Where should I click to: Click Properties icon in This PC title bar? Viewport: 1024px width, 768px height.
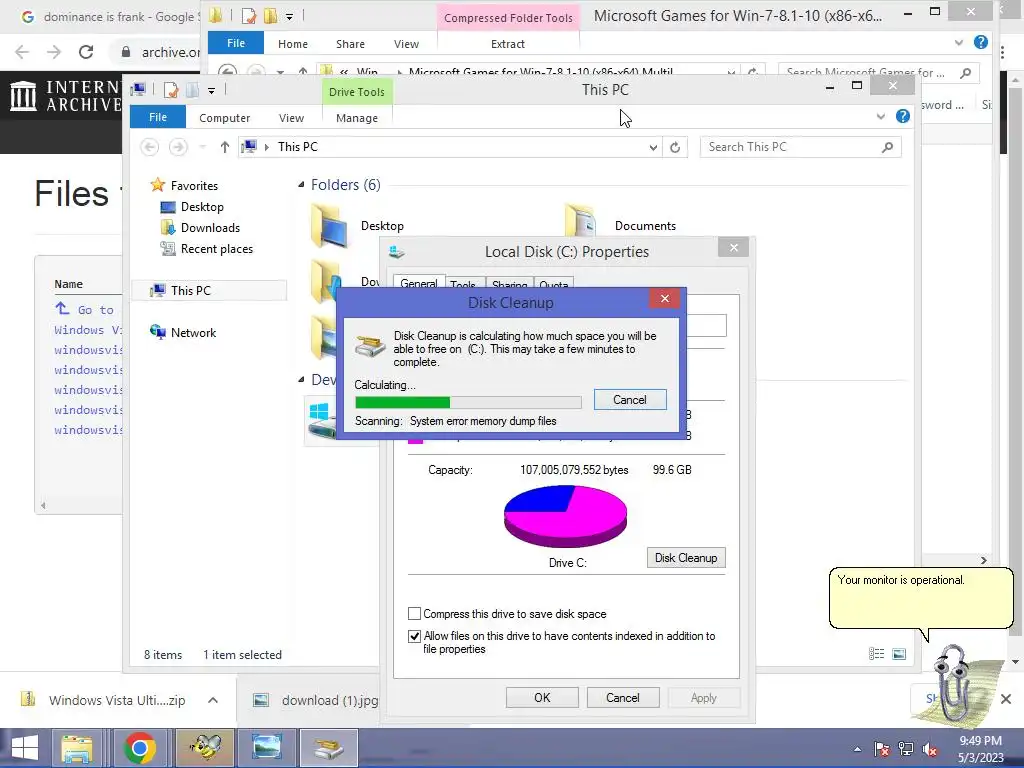pos(171,90)
